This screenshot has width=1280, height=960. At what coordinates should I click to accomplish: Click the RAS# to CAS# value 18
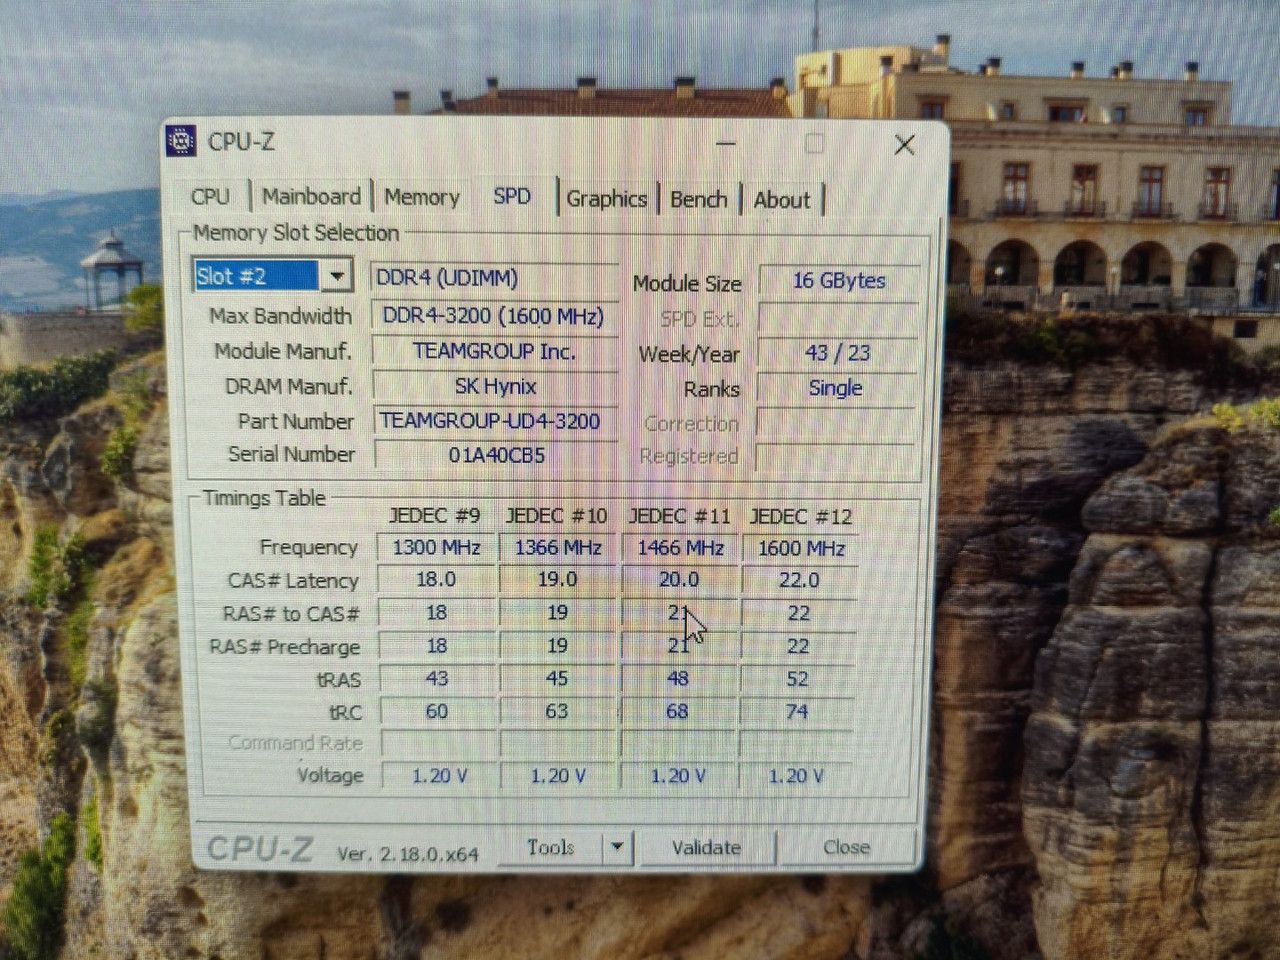[437, 612]
